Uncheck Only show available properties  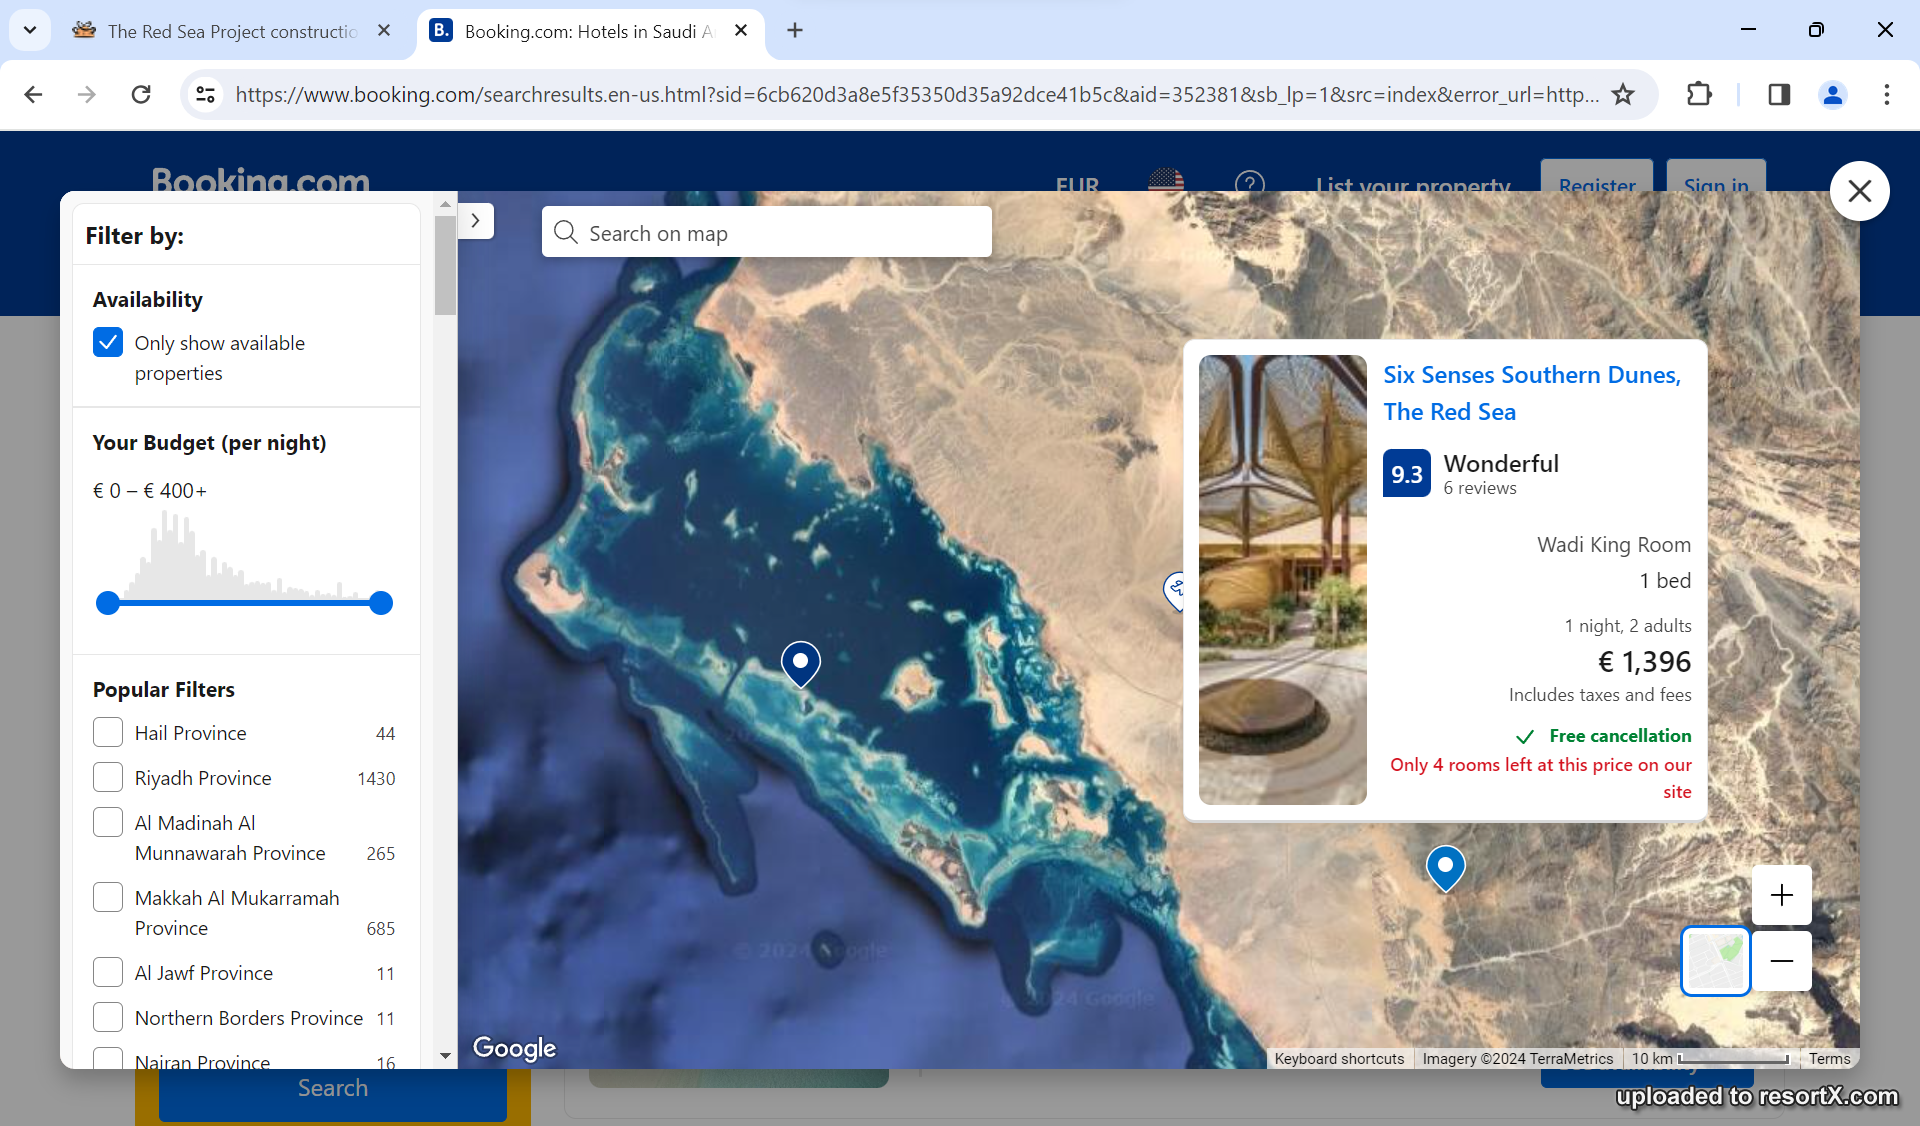tap(108, 343)
